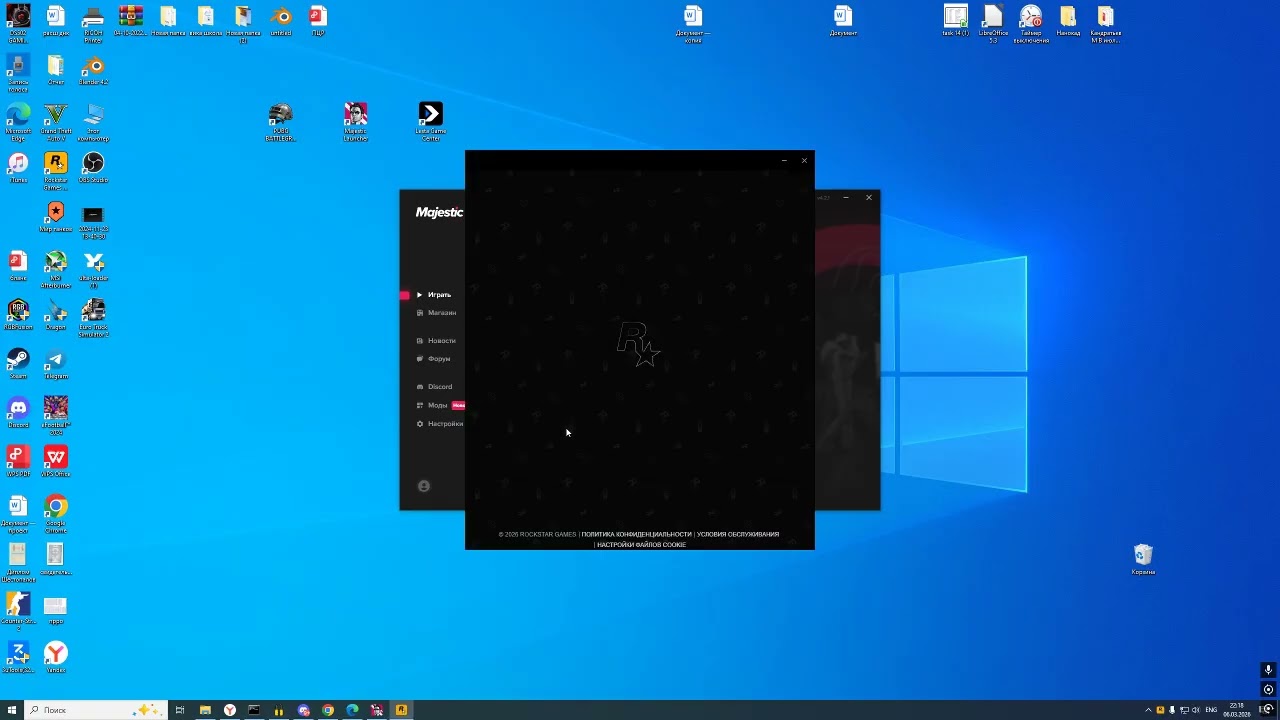Select the WPS PDF desktop icon
Image resolution: width=1280 pixels, height=720 pixels.
tap(18, 461)
